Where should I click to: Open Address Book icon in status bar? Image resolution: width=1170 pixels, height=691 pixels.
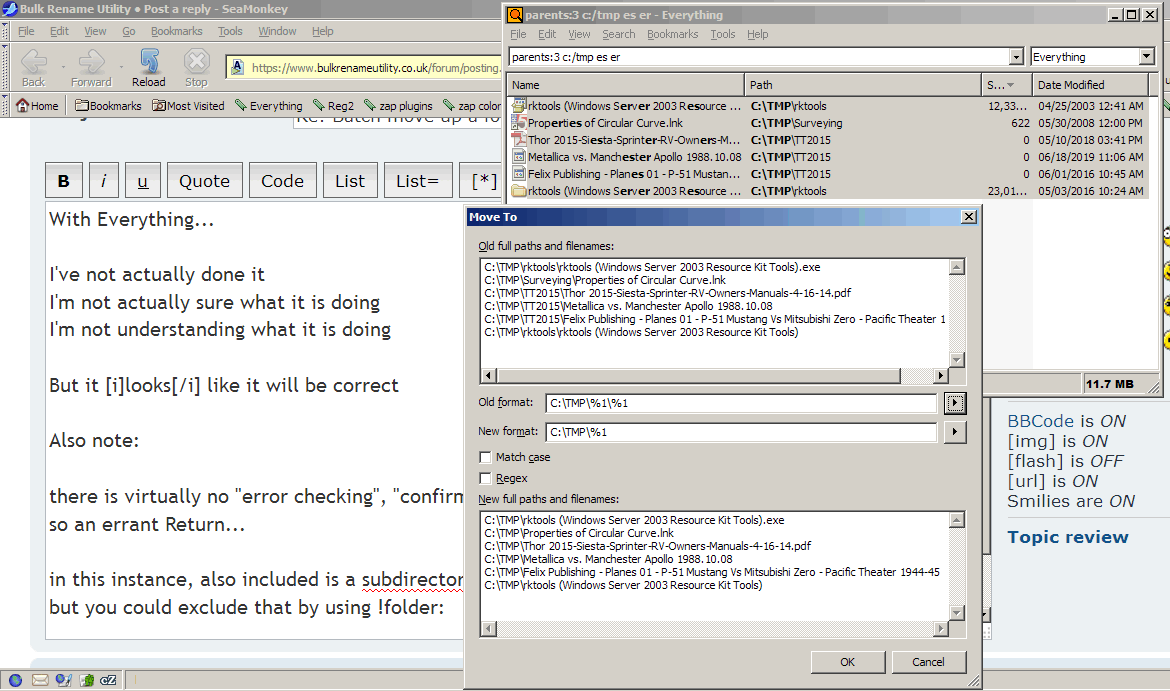pyautogui.click(x=87, y=680)
